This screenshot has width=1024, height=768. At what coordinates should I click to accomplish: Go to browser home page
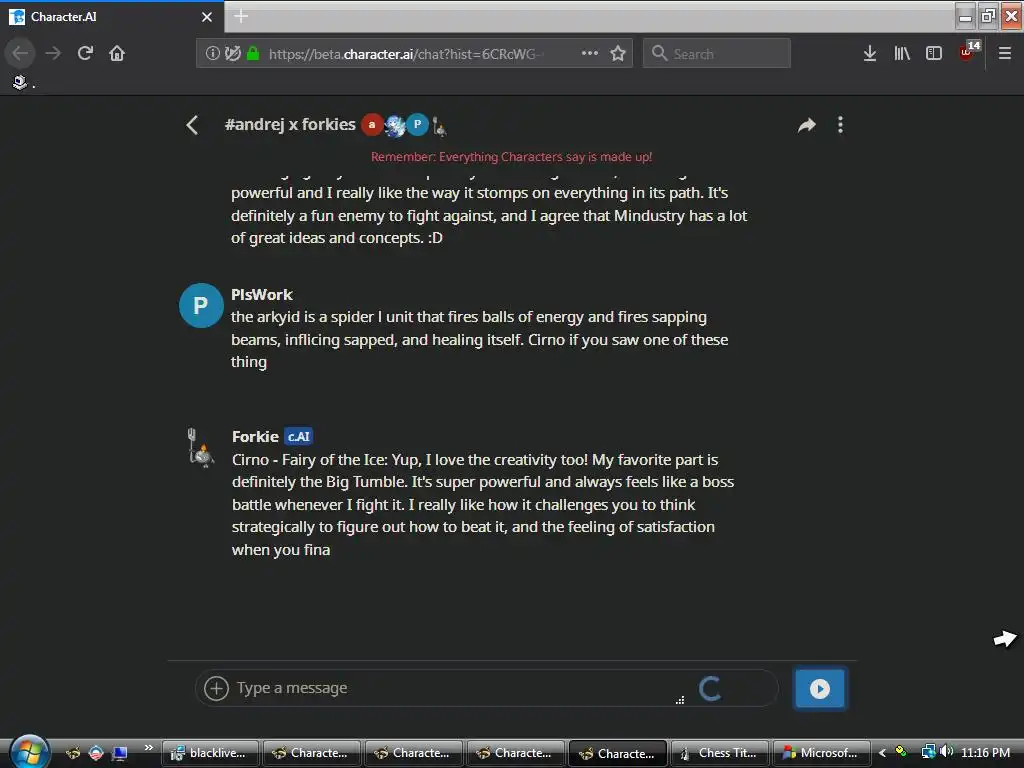117,53
